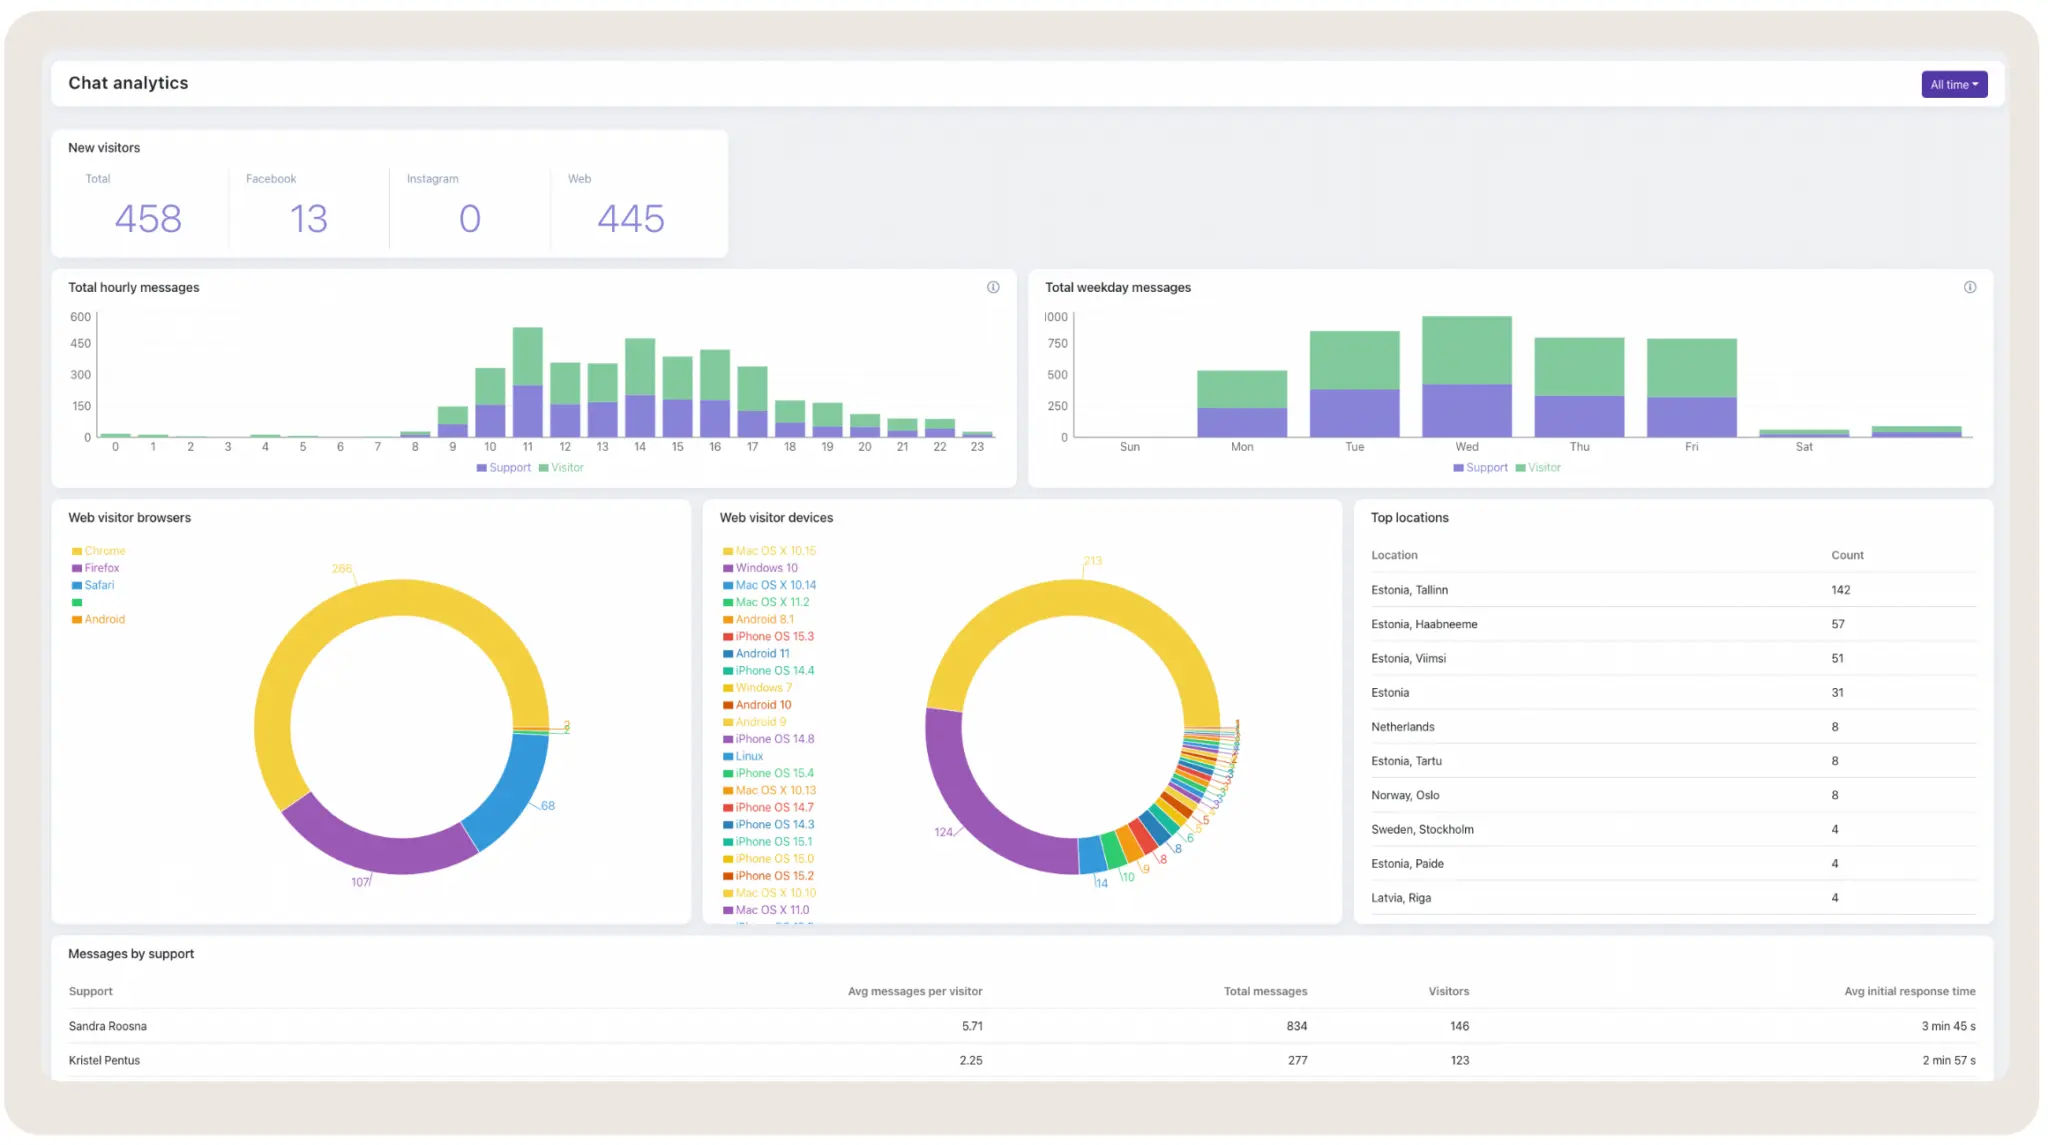Viewport: 2048px width, 1145px height.
Task: Toggle Safari segment in web browsers chart
Action: click(x=98, y=584)
